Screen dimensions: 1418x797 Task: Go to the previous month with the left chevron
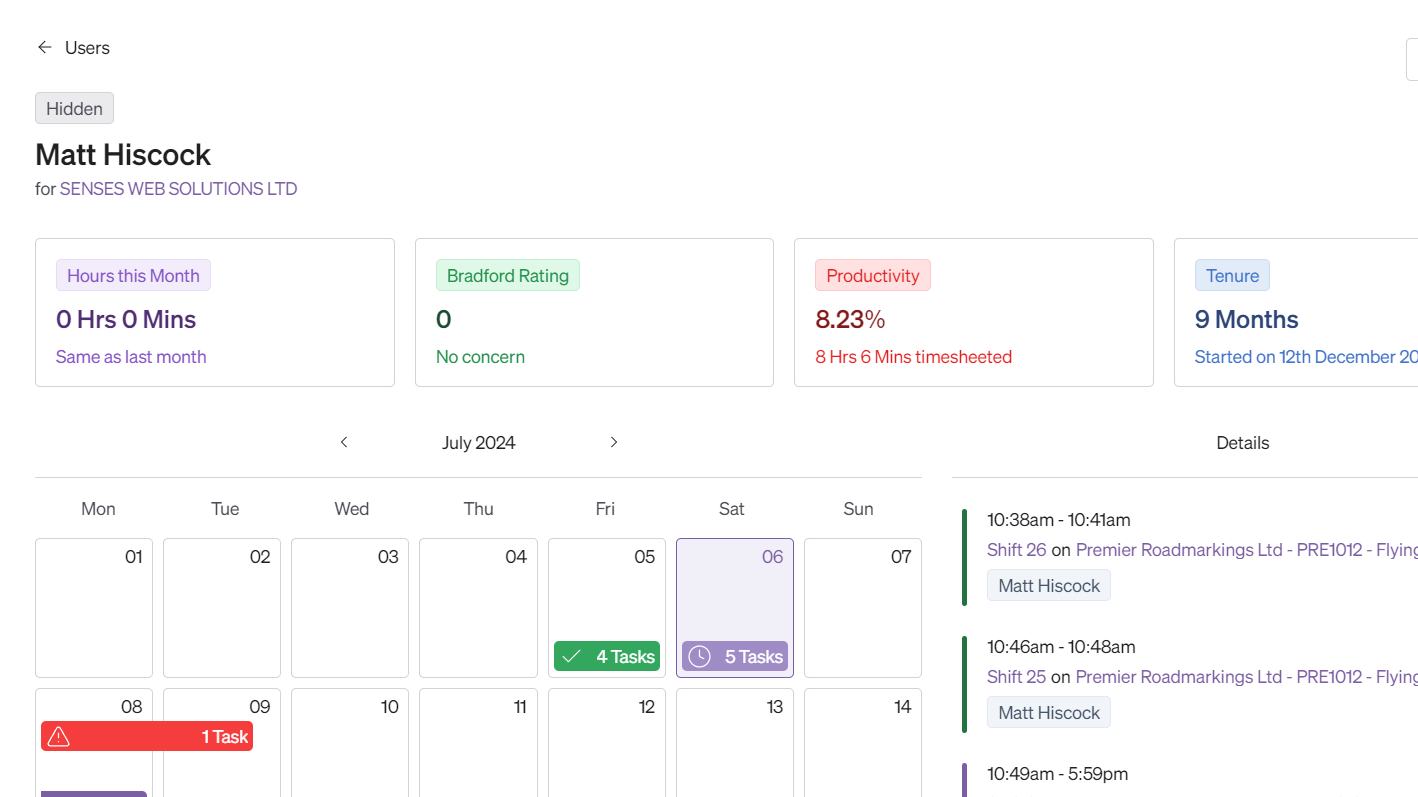pos(344,441)
